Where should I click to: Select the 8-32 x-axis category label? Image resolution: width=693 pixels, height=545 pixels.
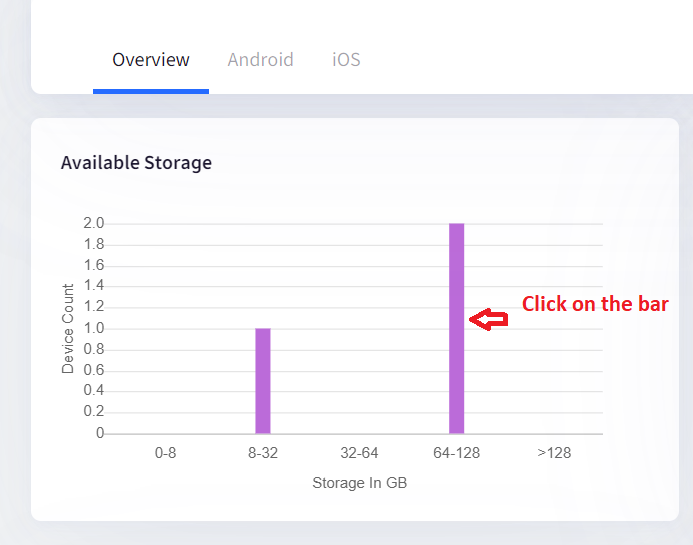[263, 453]
